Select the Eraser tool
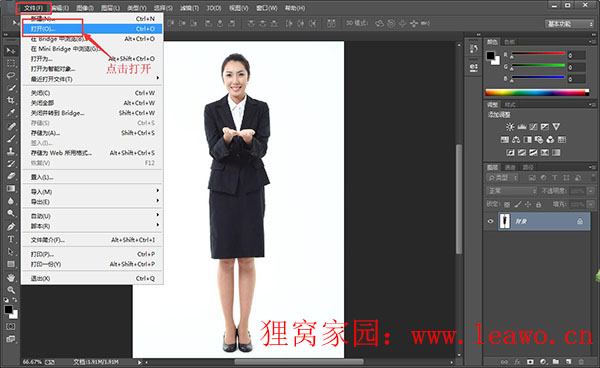The image size is (600, 368). coord(11,176)
